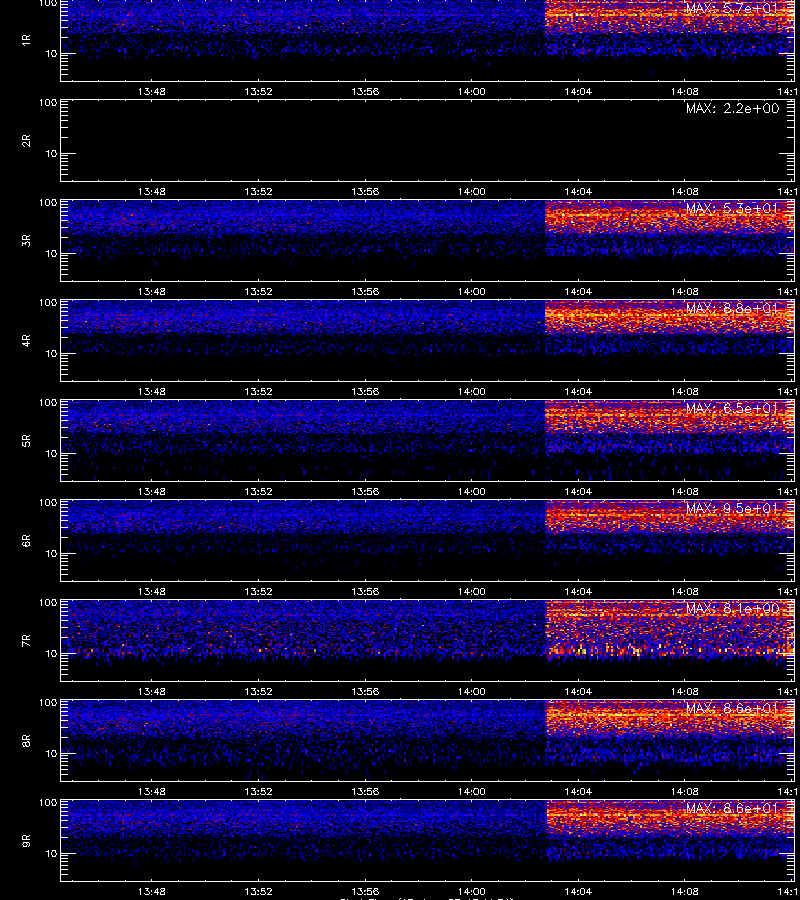
Task: Click the 14:00 time label below panel 4R
Action: pyautogui.click(x=472, y=391)
